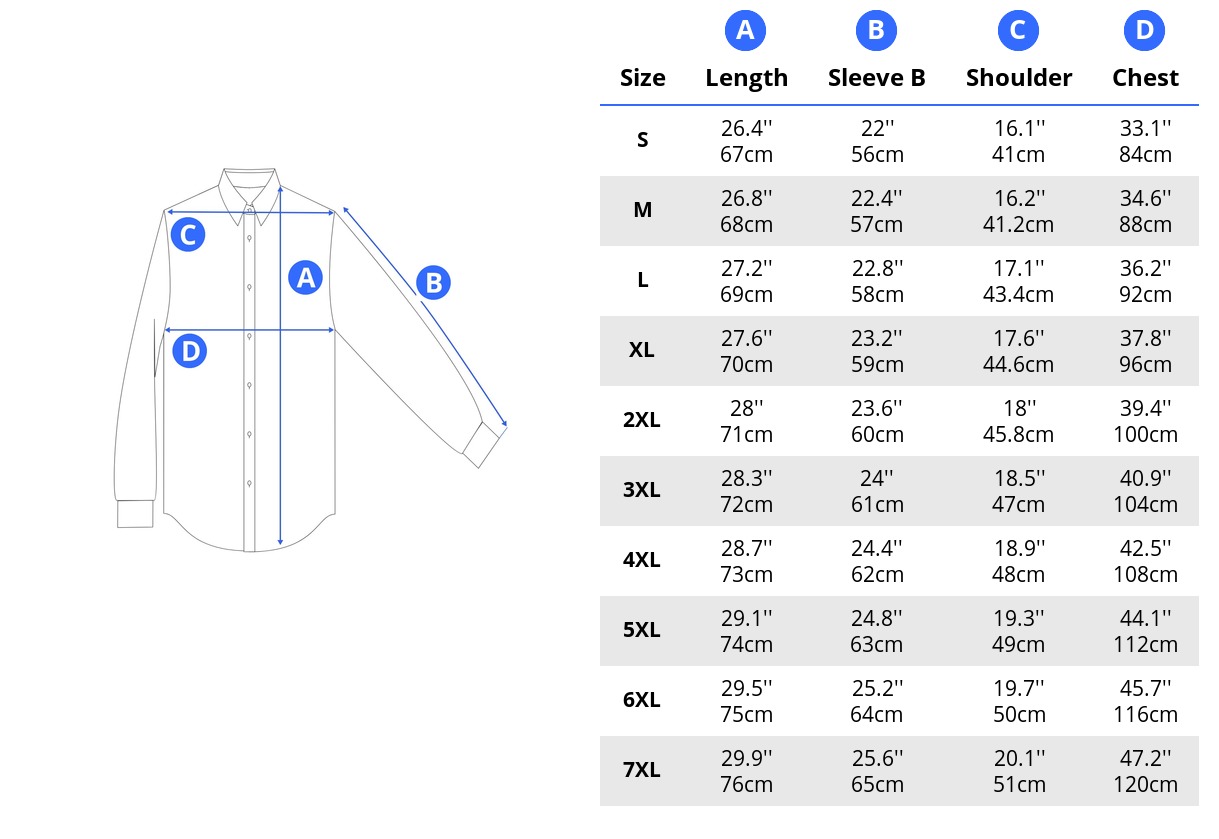The image size is (1219, 839).
Task: Click the S size row label
Action: pos(642,140)
